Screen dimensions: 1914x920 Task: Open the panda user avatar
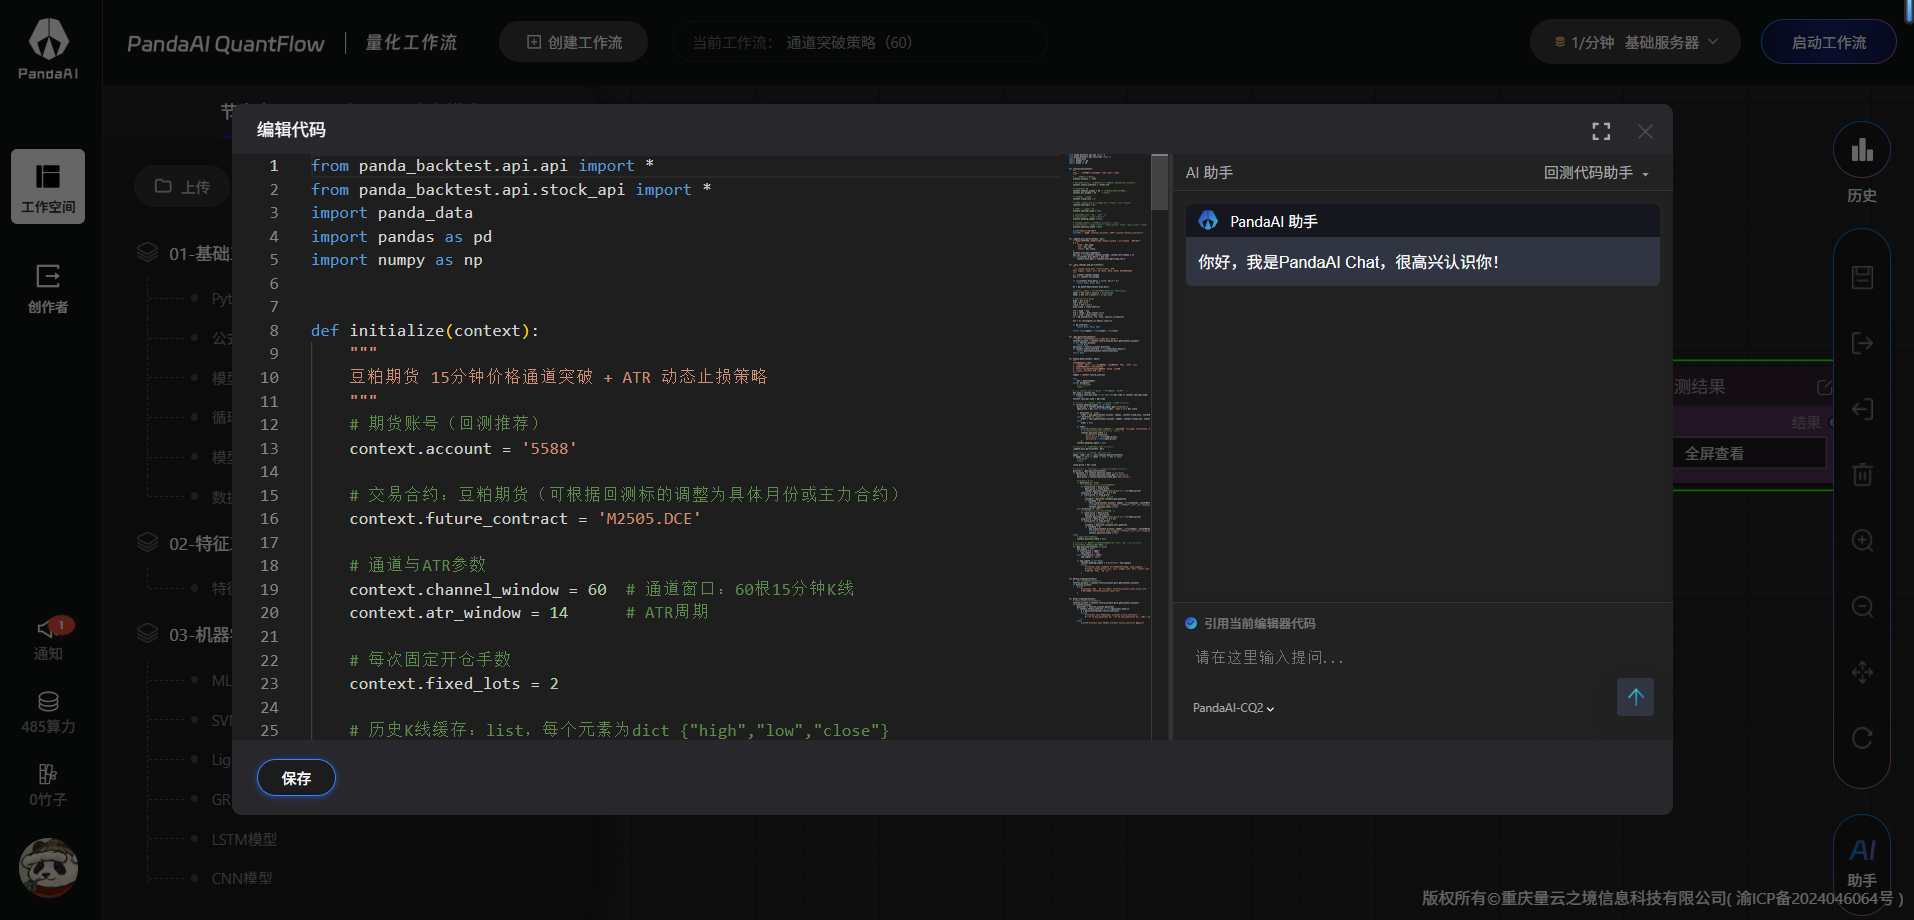(x=48, y=868)
